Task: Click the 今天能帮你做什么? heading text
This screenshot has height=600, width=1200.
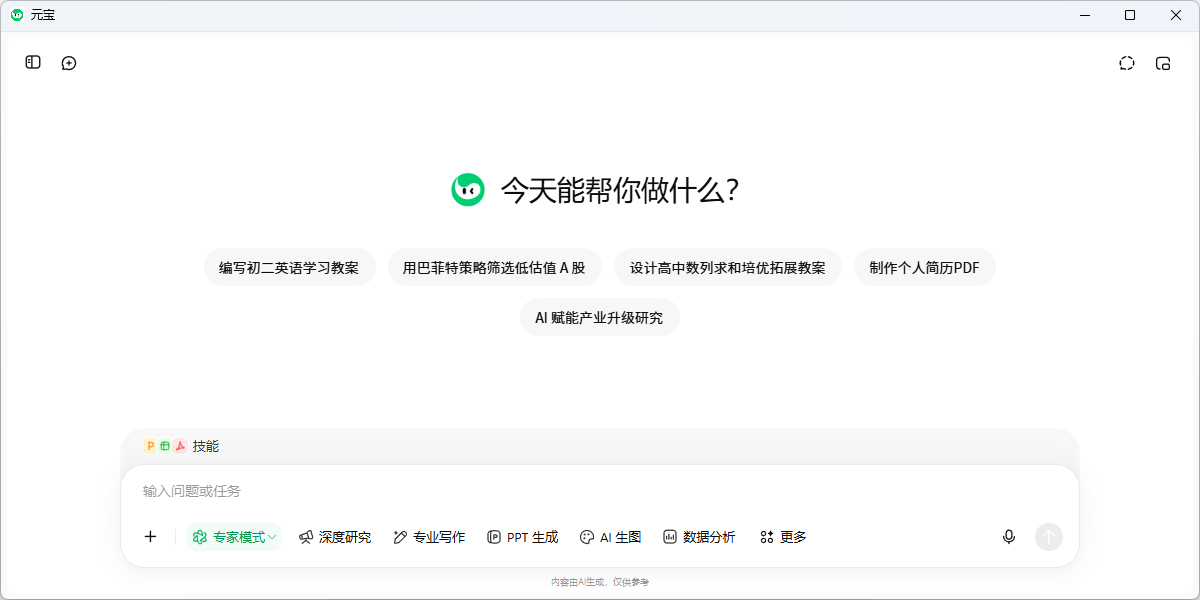Action: [620, 191]
